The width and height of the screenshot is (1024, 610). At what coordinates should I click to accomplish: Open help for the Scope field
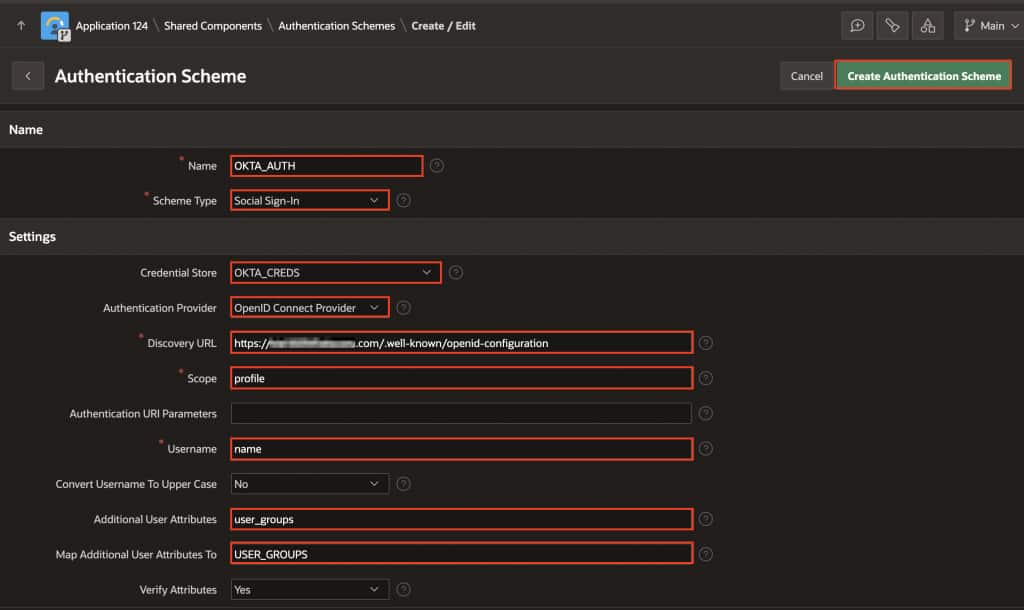pyautogui.click(x=705, y=378)
